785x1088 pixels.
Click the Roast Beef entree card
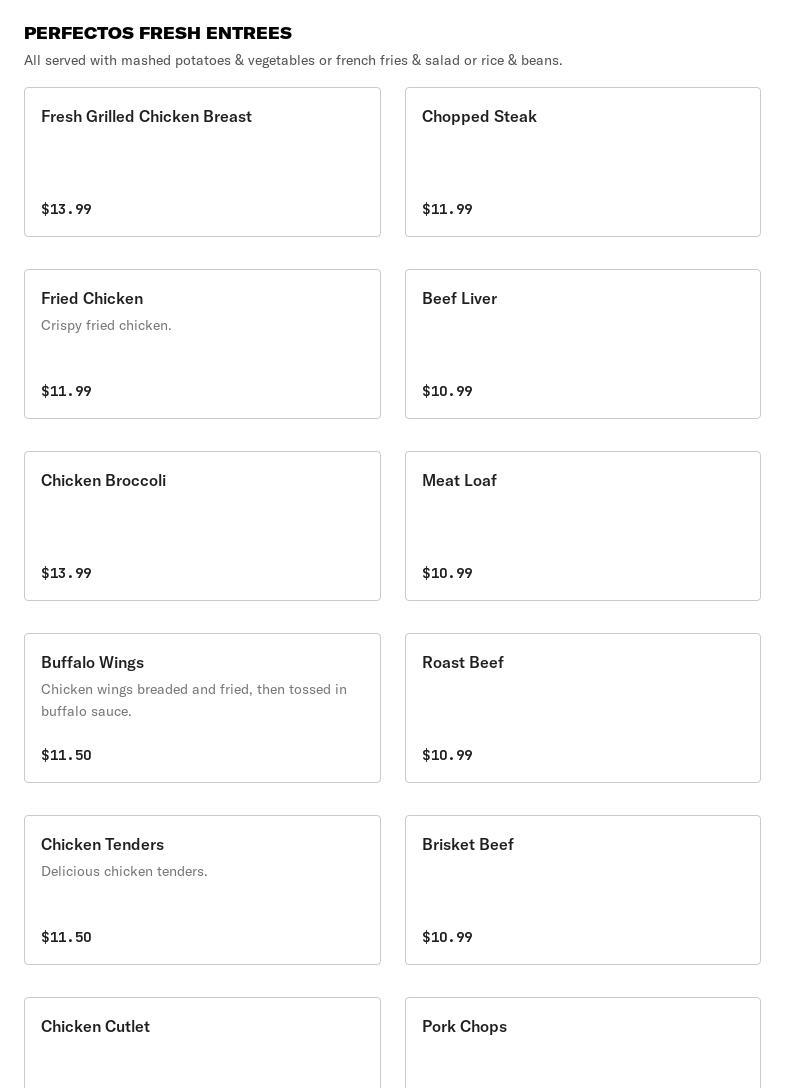[x=582, y=708]
